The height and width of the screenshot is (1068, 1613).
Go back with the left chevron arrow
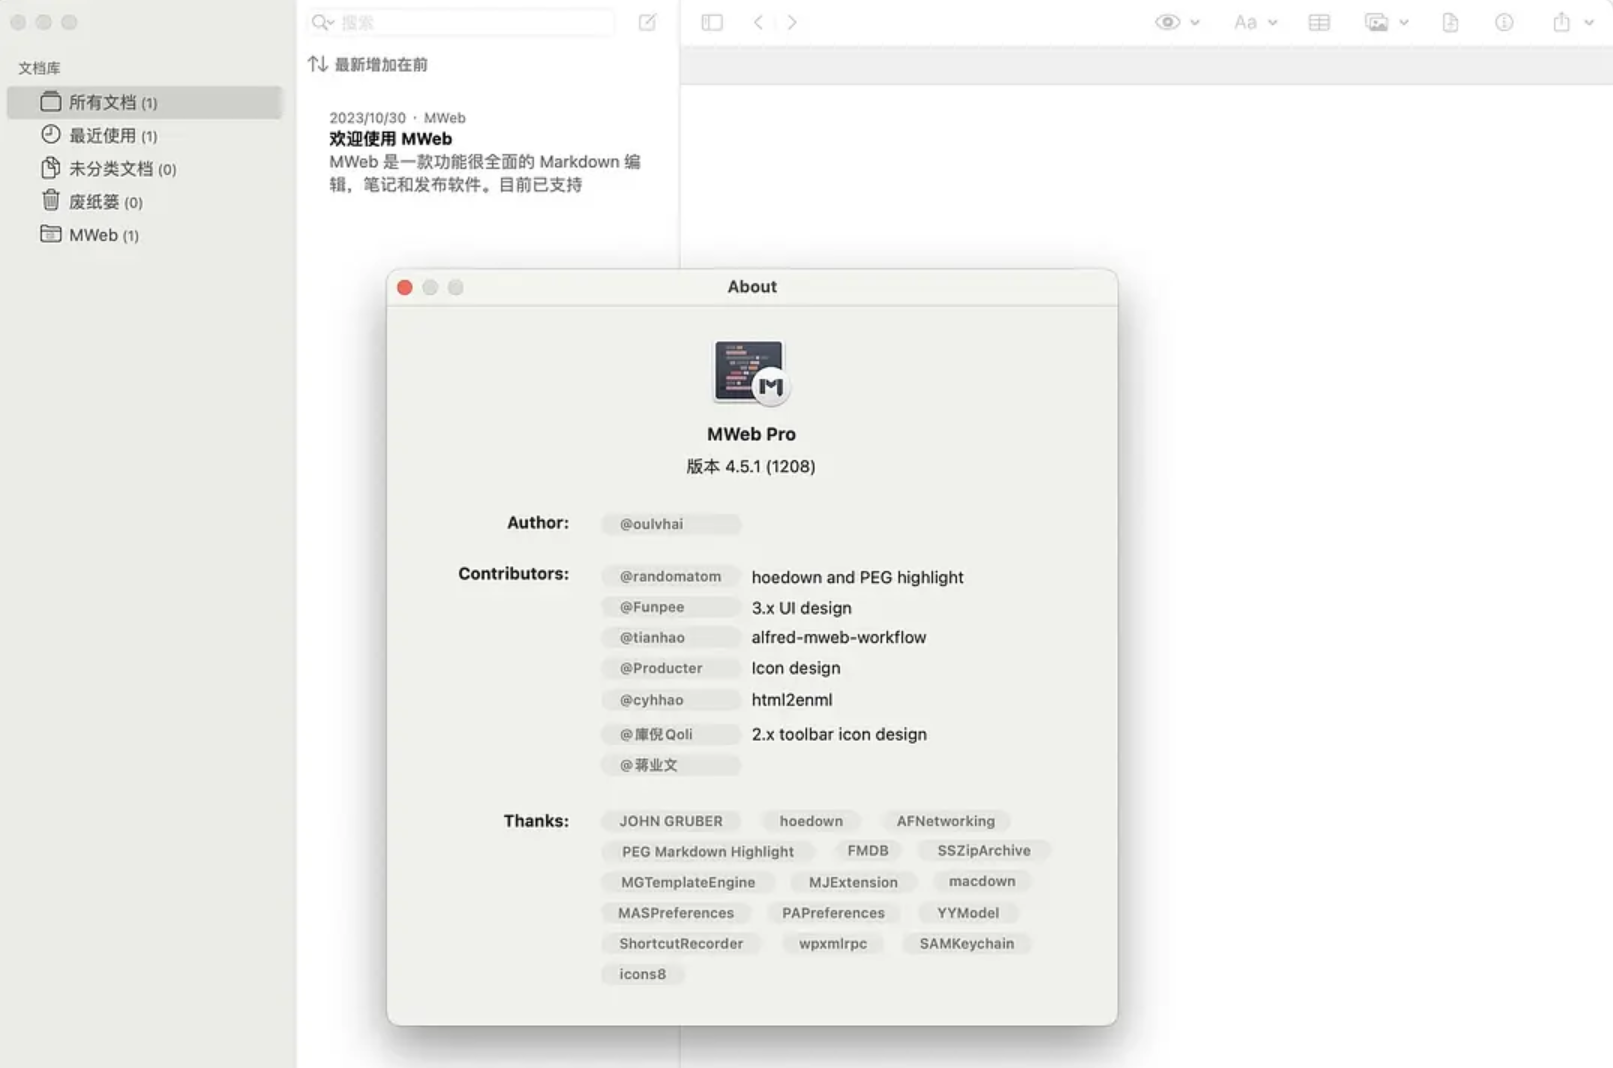(x=759, y=22)
